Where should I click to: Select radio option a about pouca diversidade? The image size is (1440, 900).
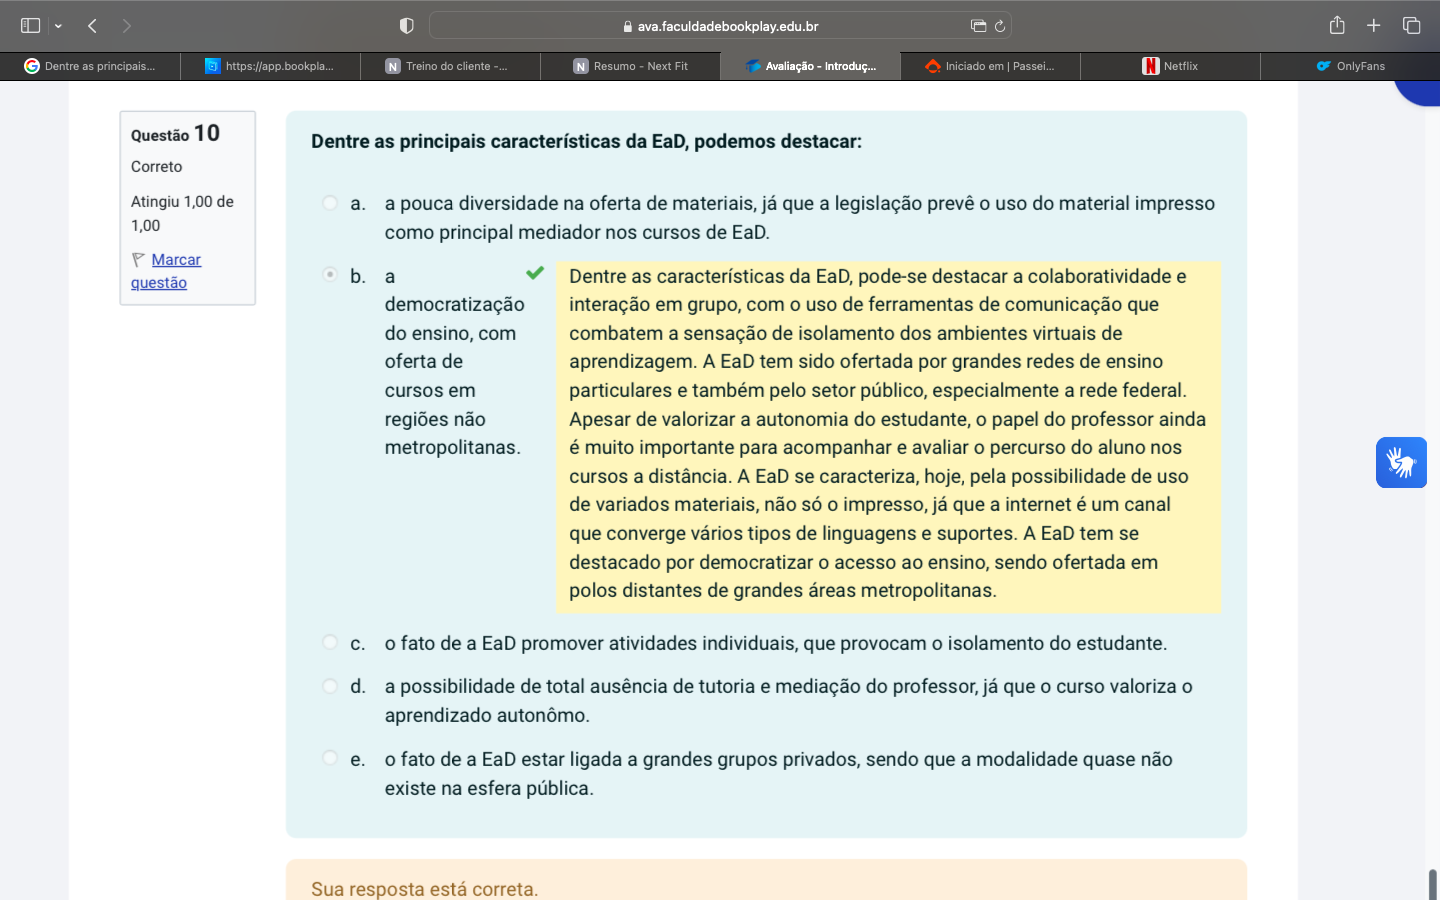[330, 203]
